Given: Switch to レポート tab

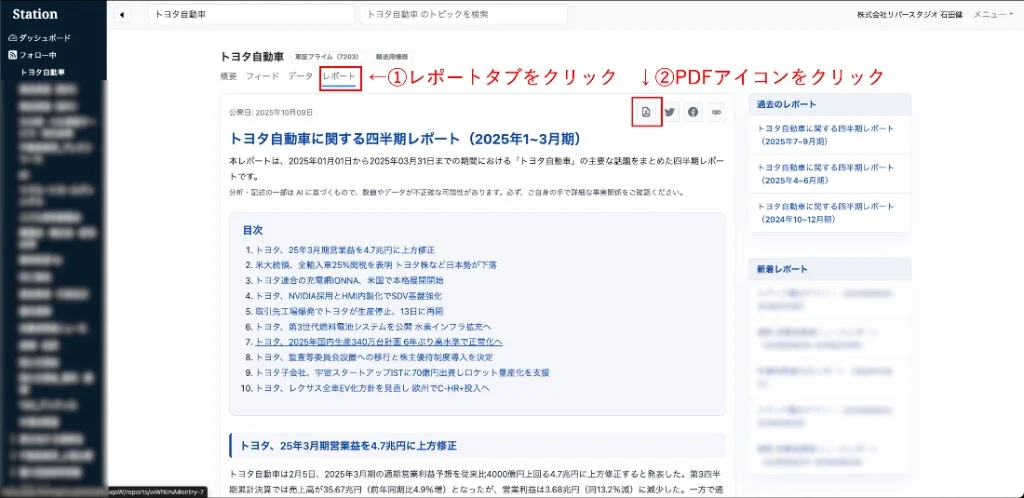Looking at the screenshot, I should 339,77.
